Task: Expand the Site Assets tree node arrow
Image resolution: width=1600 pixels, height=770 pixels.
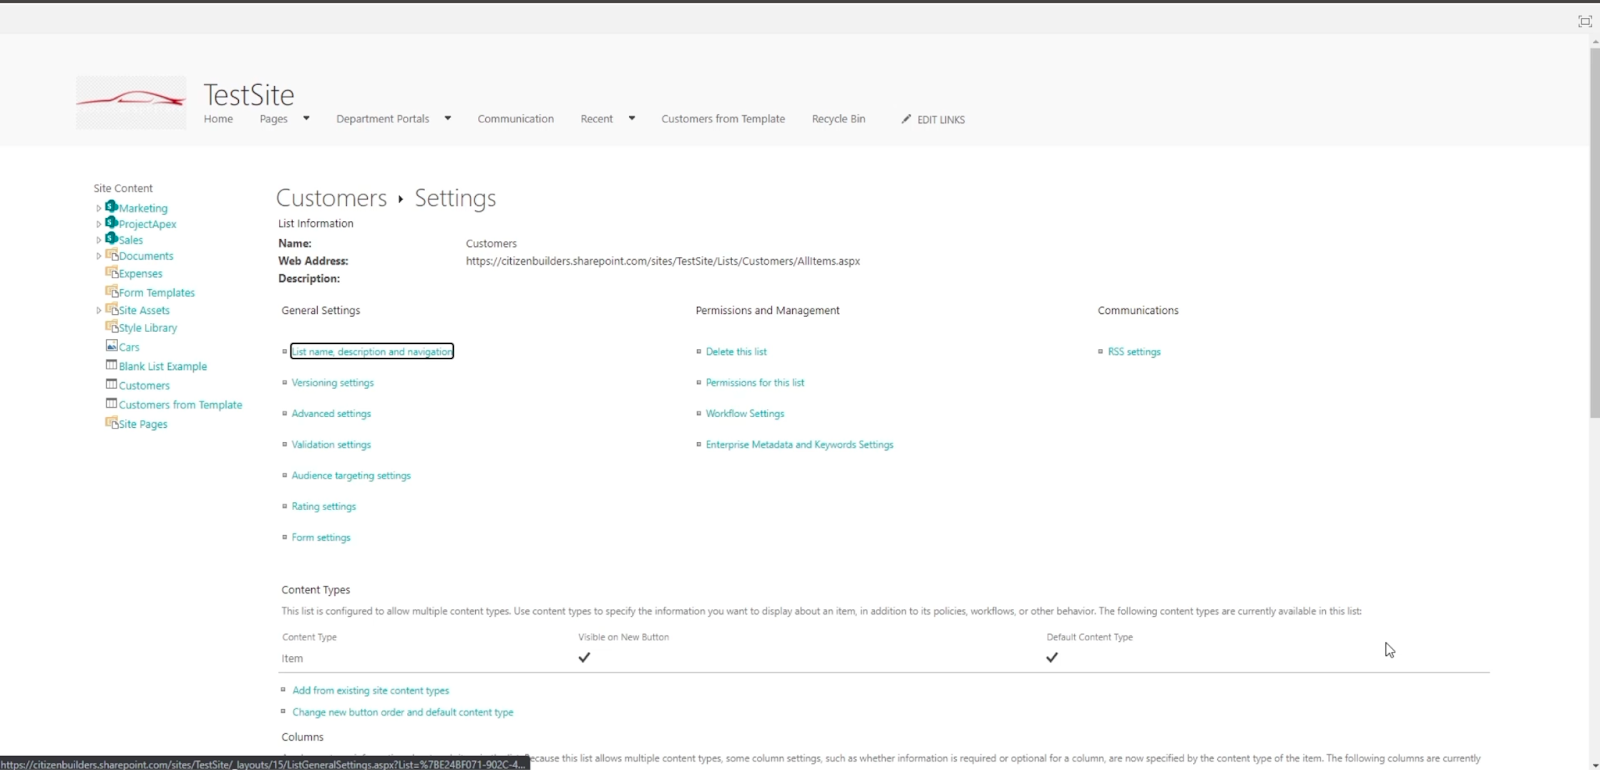Action: point(98,311)
